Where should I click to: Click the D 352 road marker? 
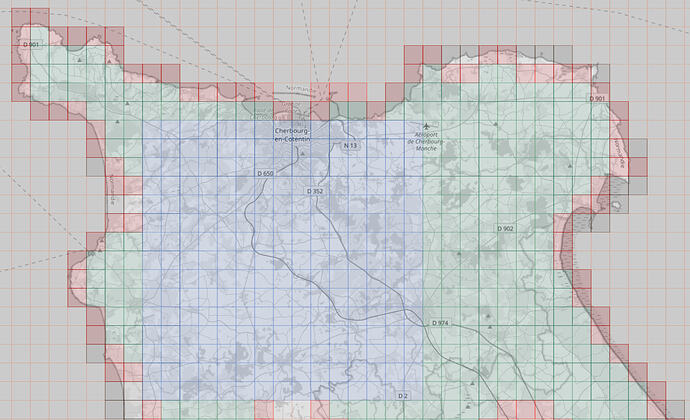point(315,191)
